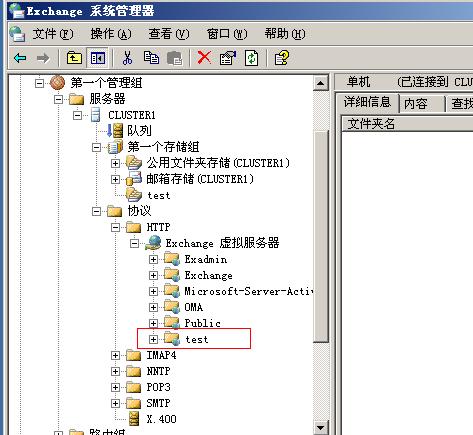Expand the 邮箱存储 (CLUSTER1) node
Screen dimensions: 473x435
pyautogui.click(x=115, y=179)
